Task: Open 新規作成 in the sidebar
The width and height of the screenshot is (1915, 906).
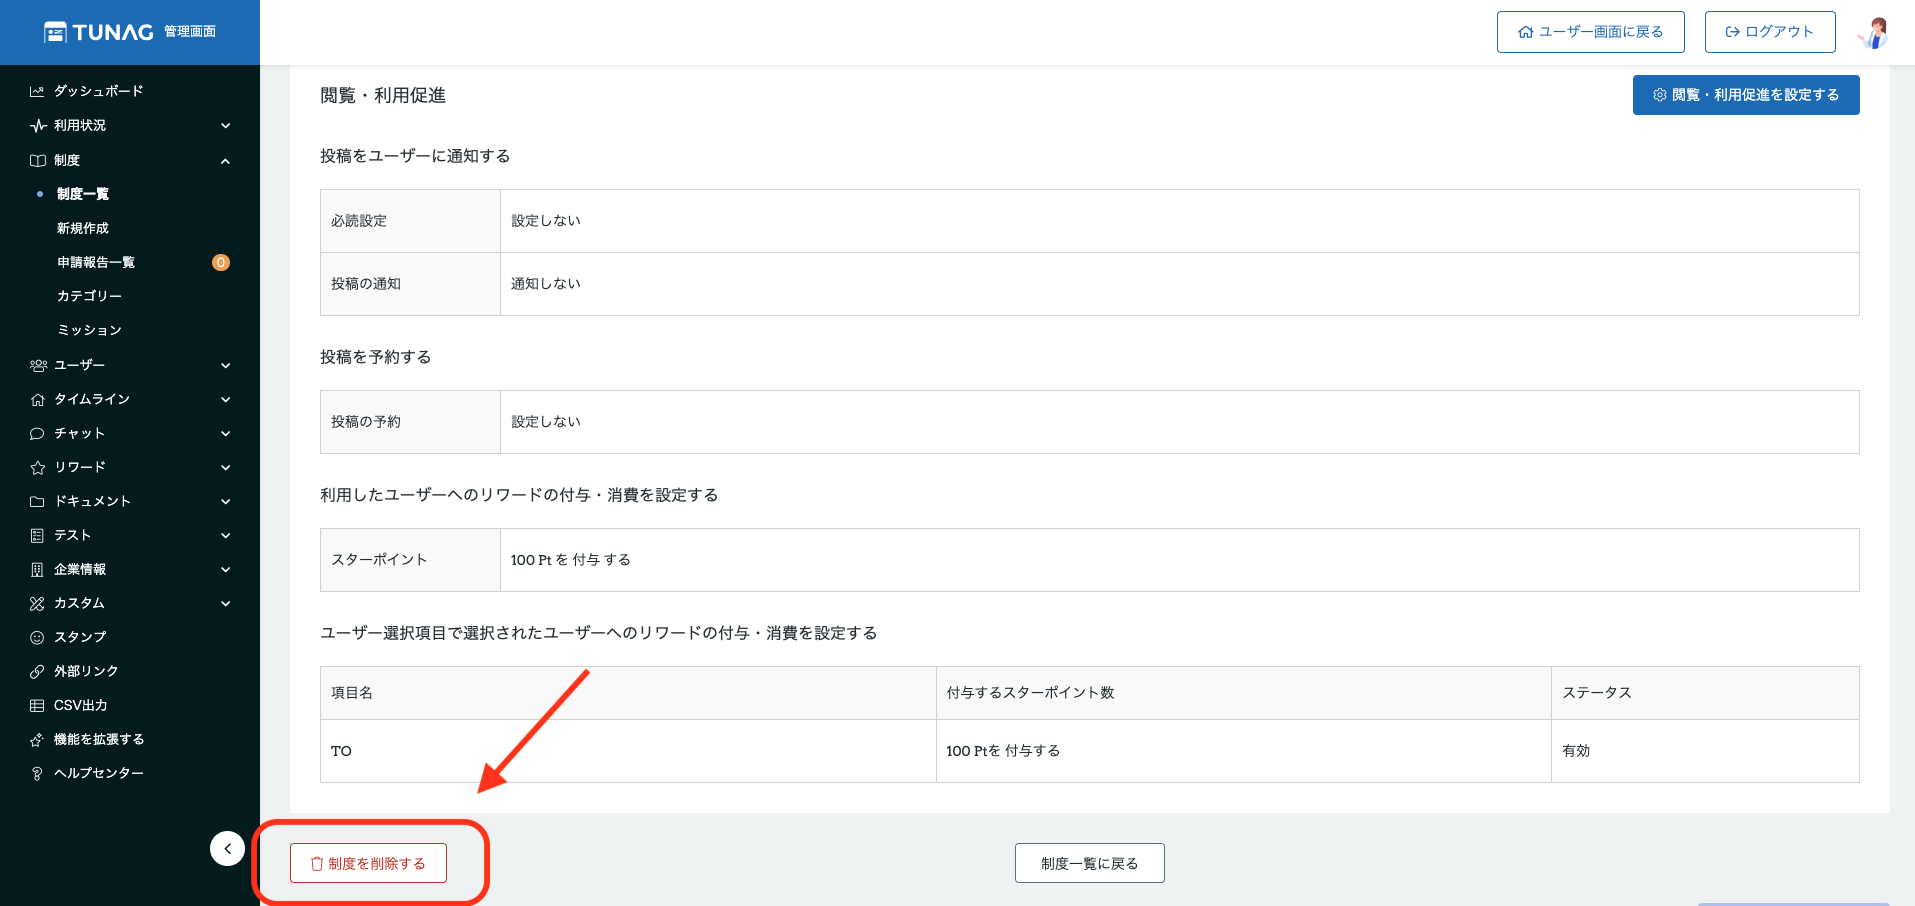Action: click(83, 228)
